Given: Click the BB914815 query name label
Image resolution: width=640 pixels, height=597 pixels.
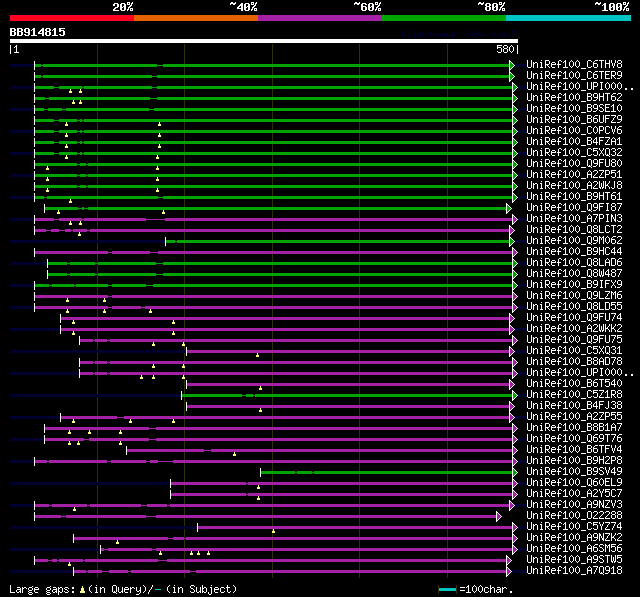Looking at the screenshot, I should [x=38, y=32].
